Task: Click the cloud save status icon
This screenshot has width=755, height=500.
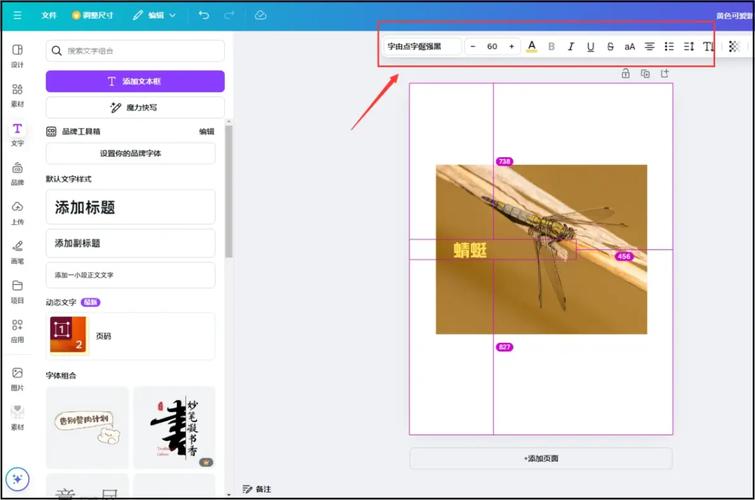Action: pyautogui.click(x=260, y=15)
